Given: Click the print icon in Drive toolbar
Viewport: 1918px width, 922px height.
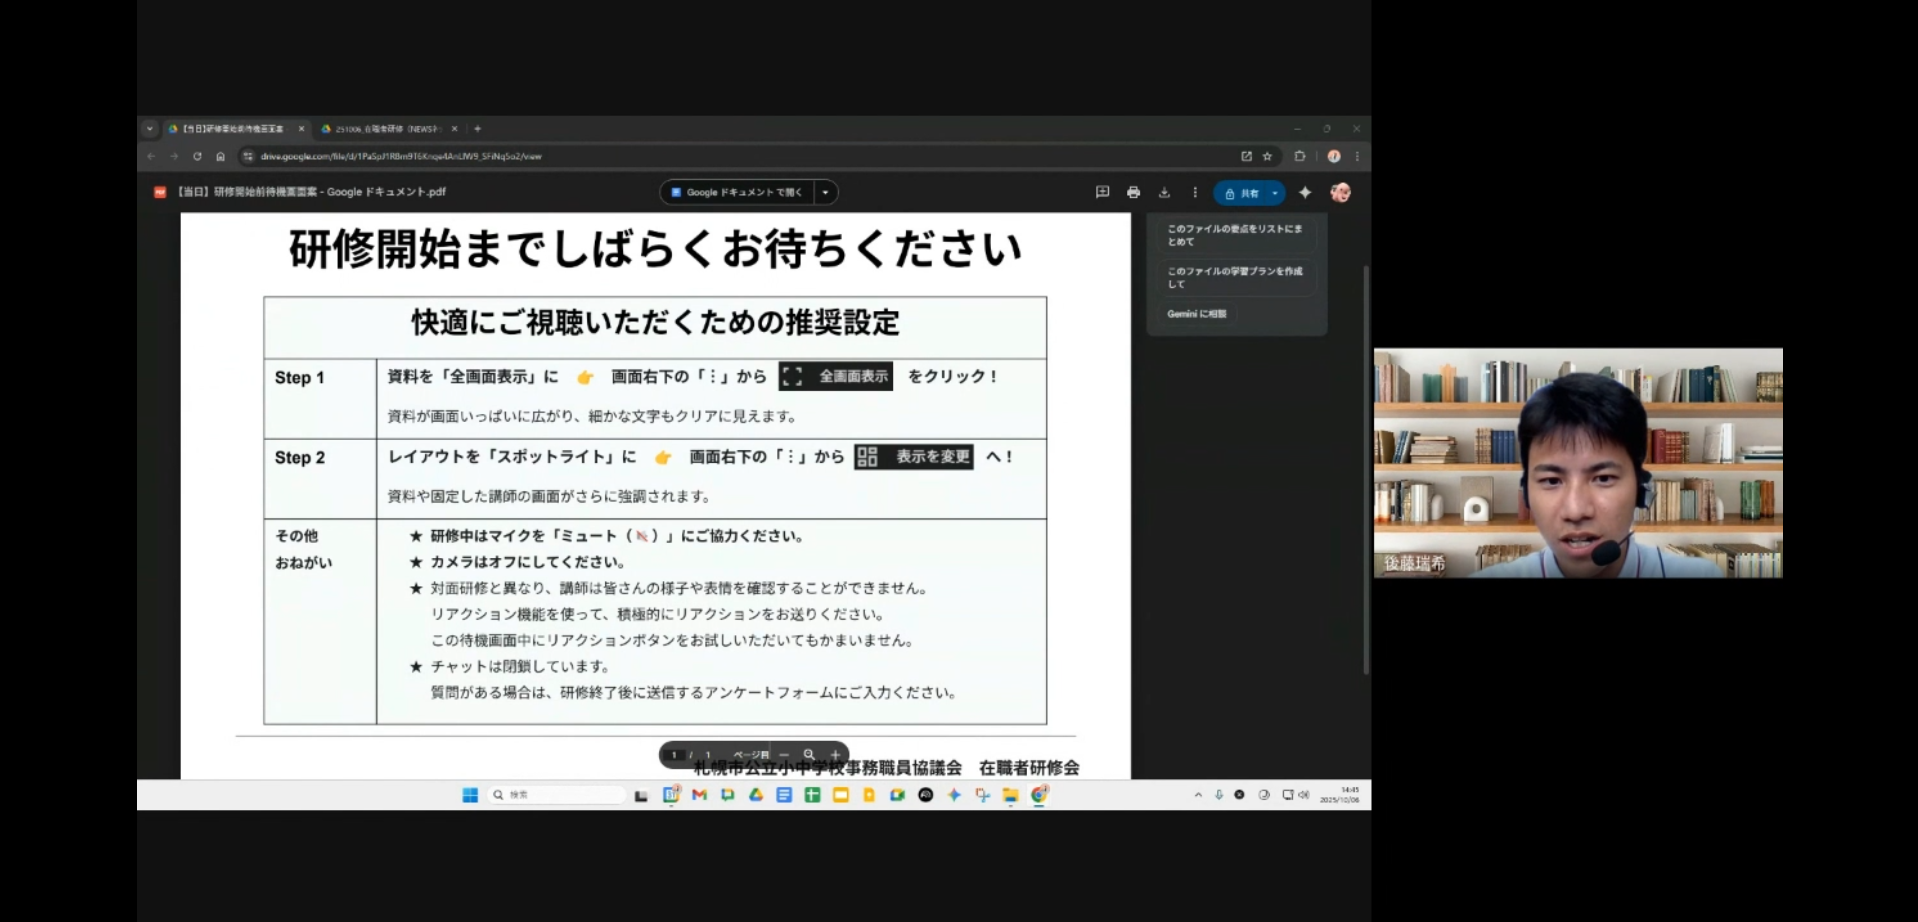Looking at the screenshot, I should [x=1133, y=193].
